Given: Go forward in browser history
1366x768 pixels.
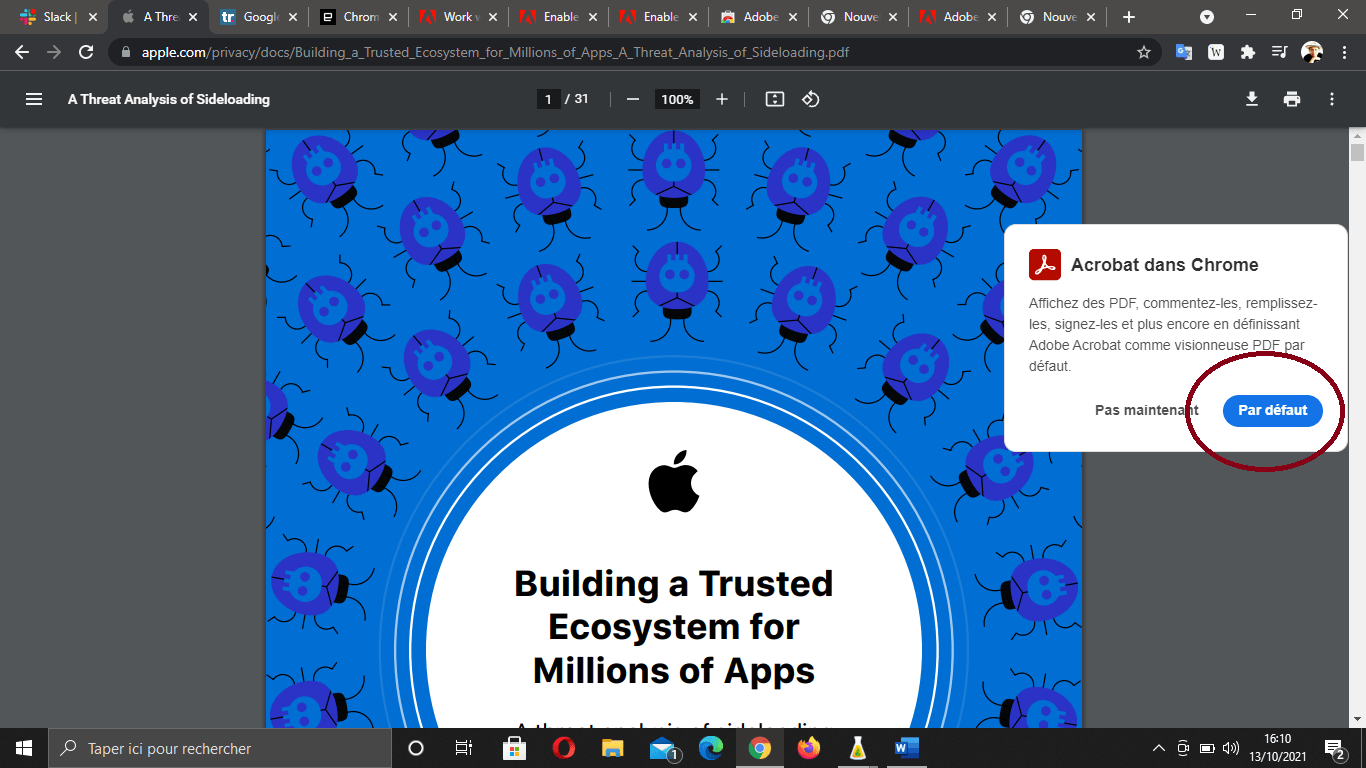Looking at the screenshot, I should [54, 52].
